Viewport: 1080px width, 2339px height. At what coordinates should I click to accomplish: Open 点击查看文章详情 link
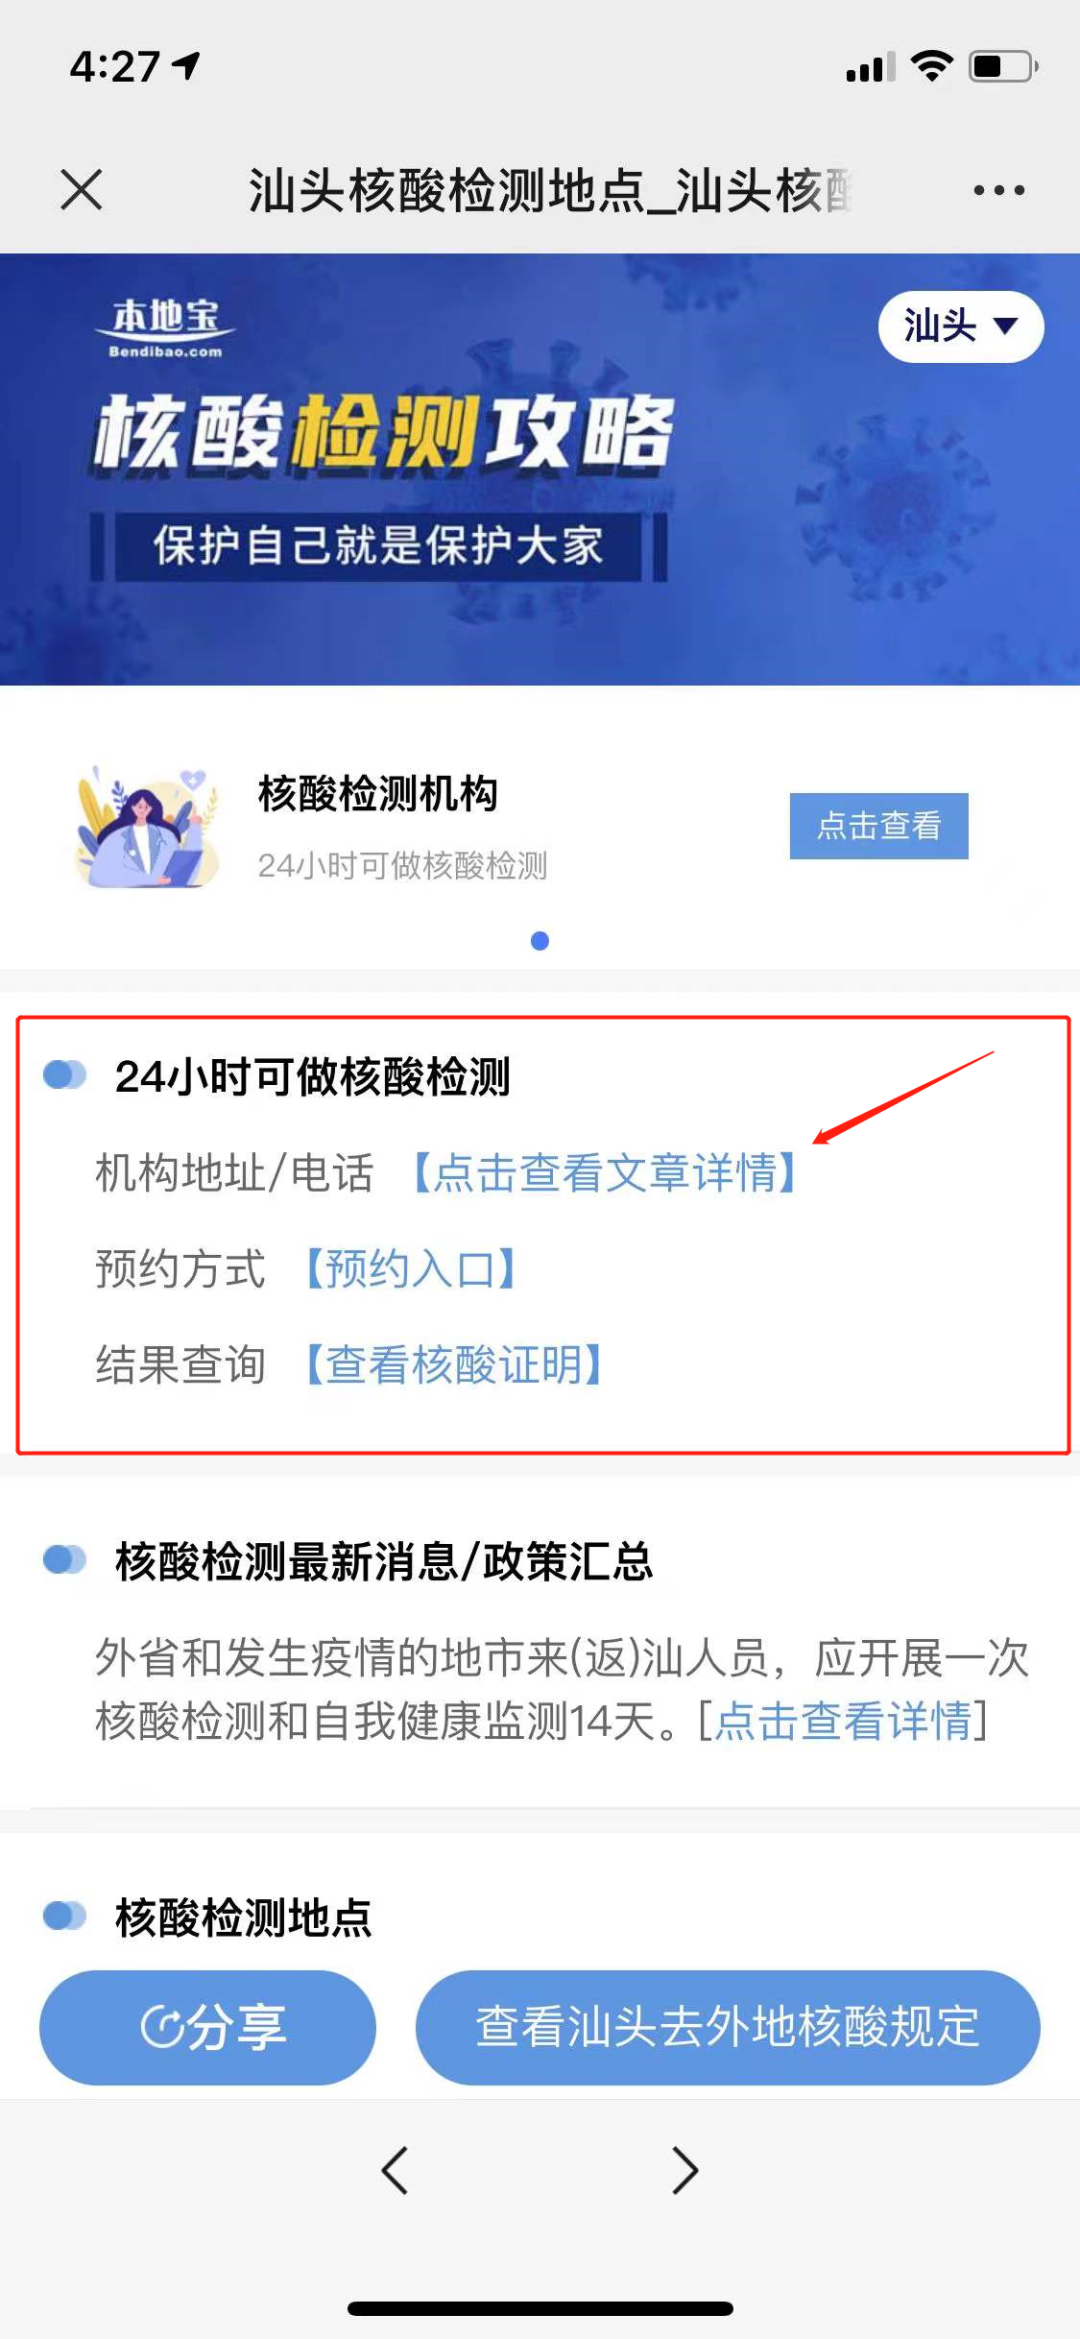(x=605, y=1172)
